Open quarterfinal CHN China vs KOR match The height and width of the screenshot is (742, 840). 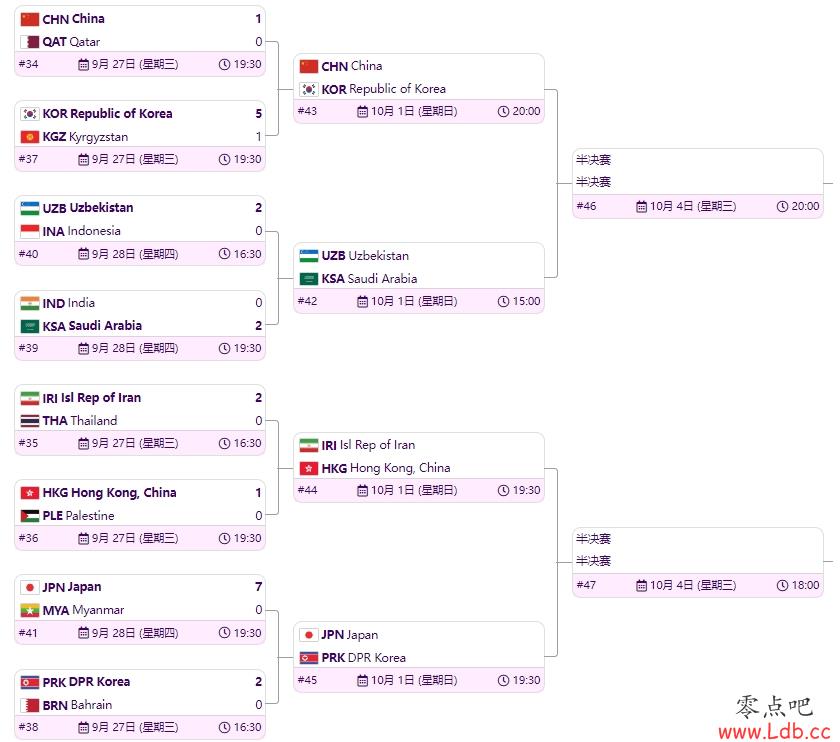coord(419,89)
